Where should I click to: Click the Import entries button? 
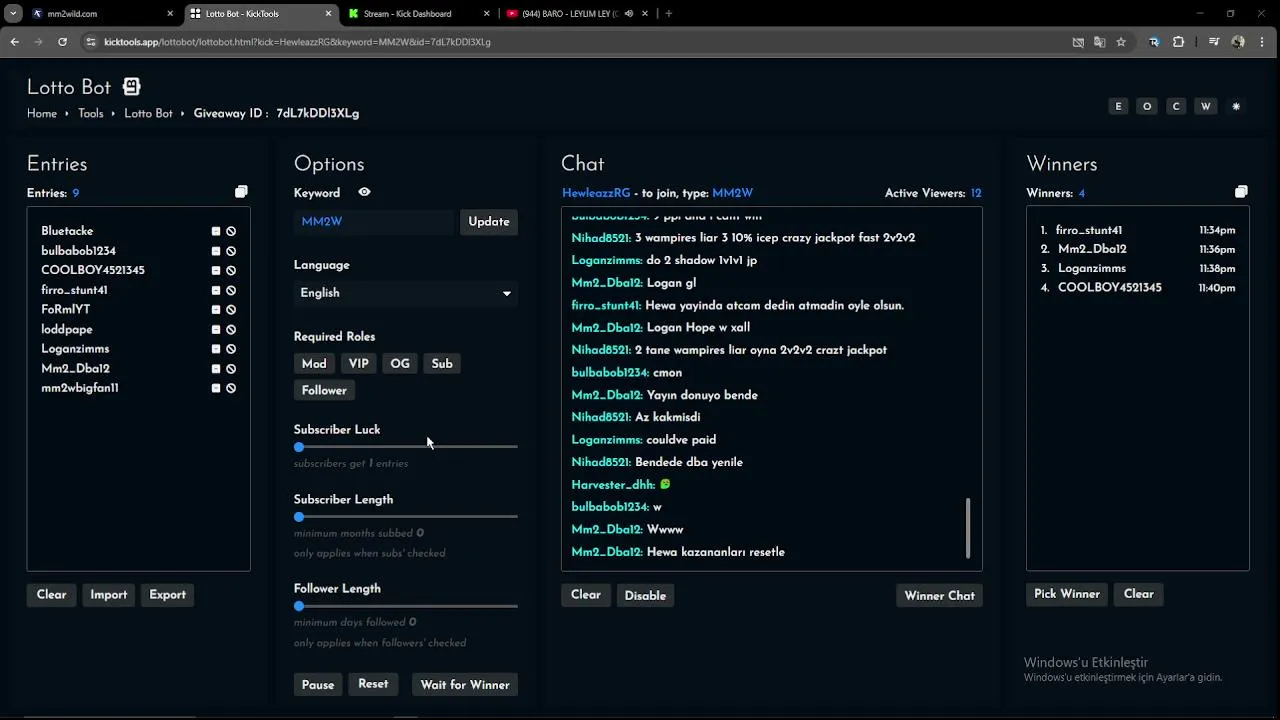pyautogui.click(x=109, y=594)
